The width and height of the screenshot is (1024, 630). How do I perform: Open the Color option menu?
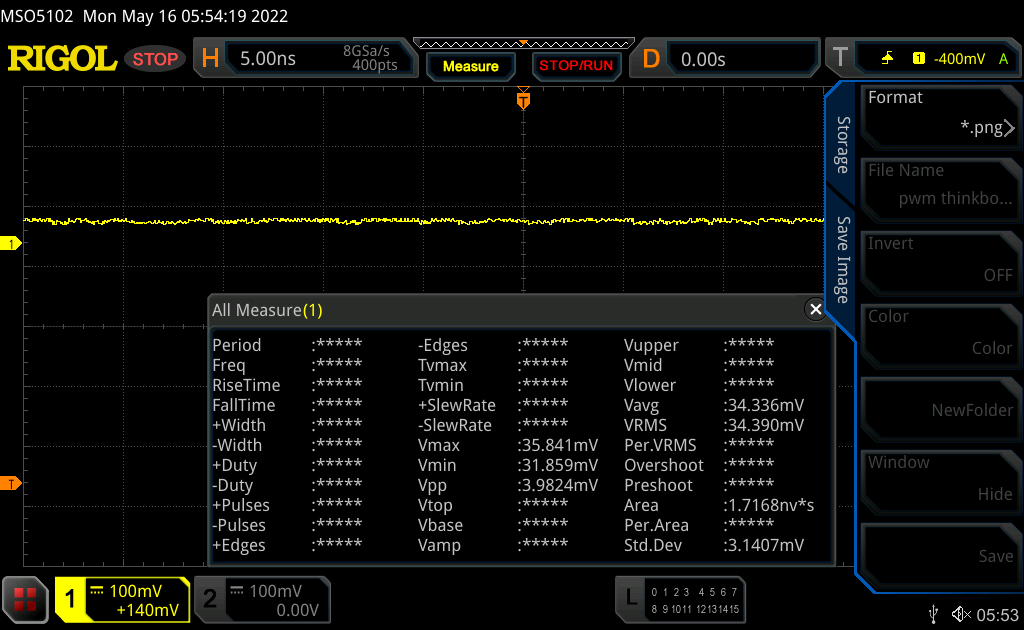[x=940, y=332]
